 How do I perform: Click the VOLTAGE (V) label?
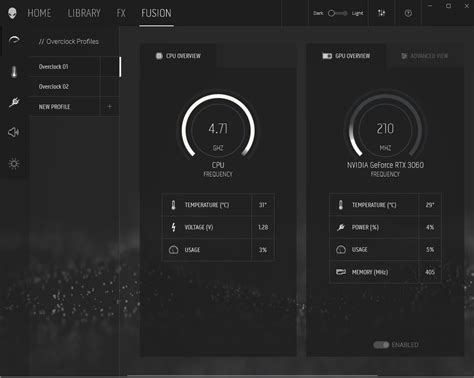tap(199, 227)
